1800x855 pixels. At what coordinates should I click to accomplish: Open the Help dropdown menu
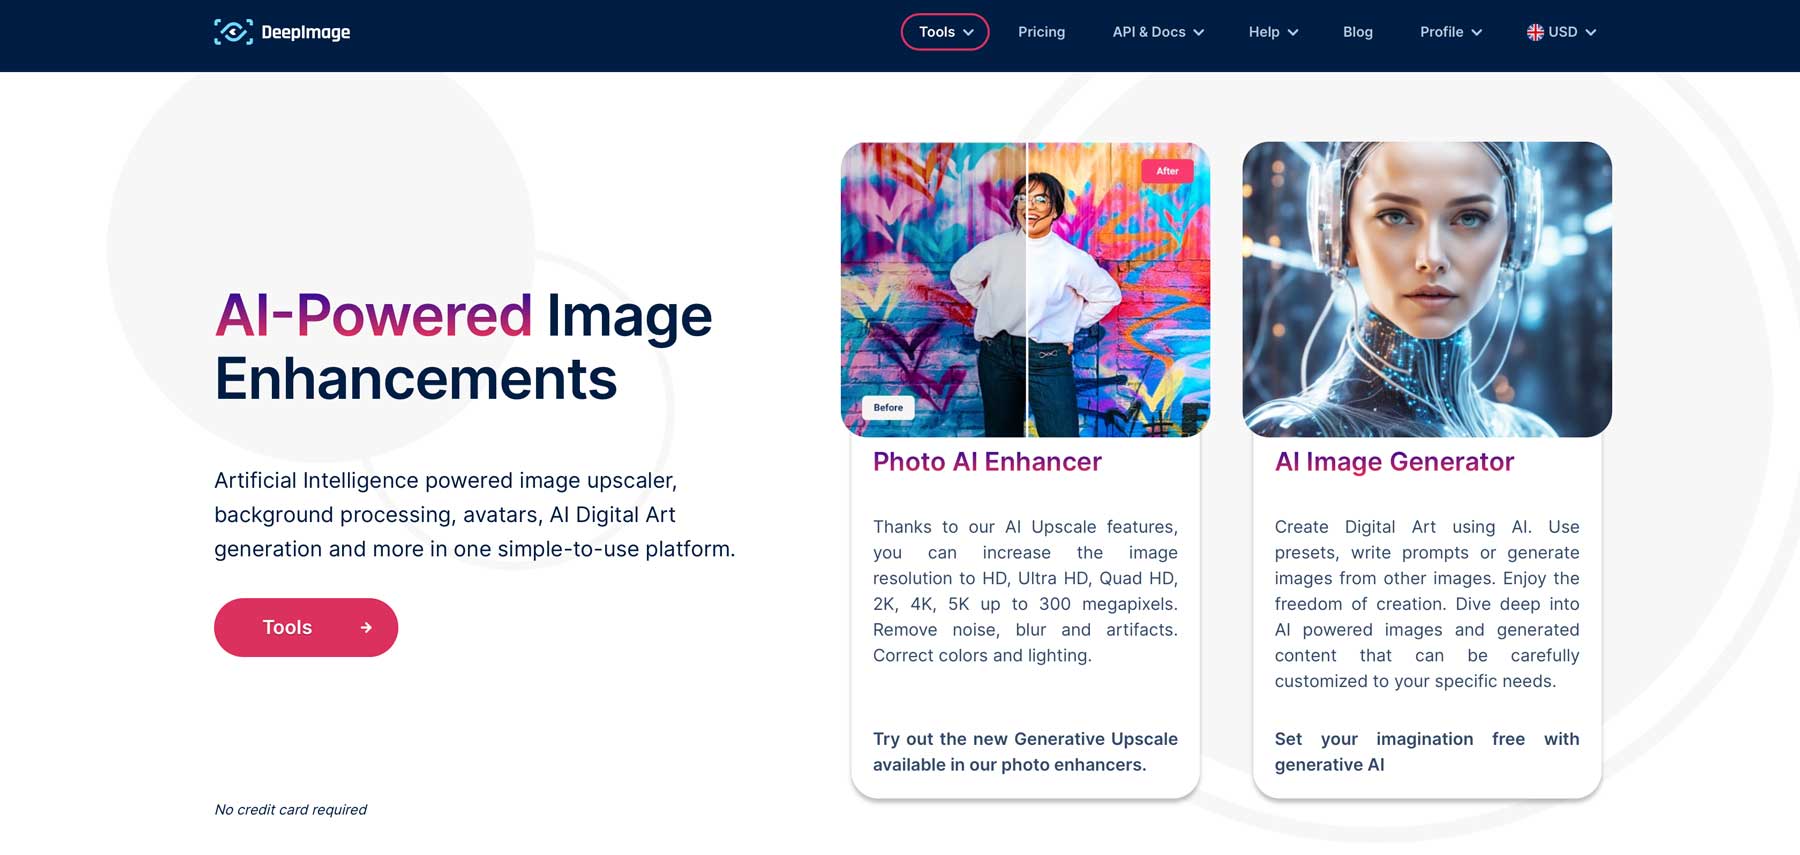1273,32
